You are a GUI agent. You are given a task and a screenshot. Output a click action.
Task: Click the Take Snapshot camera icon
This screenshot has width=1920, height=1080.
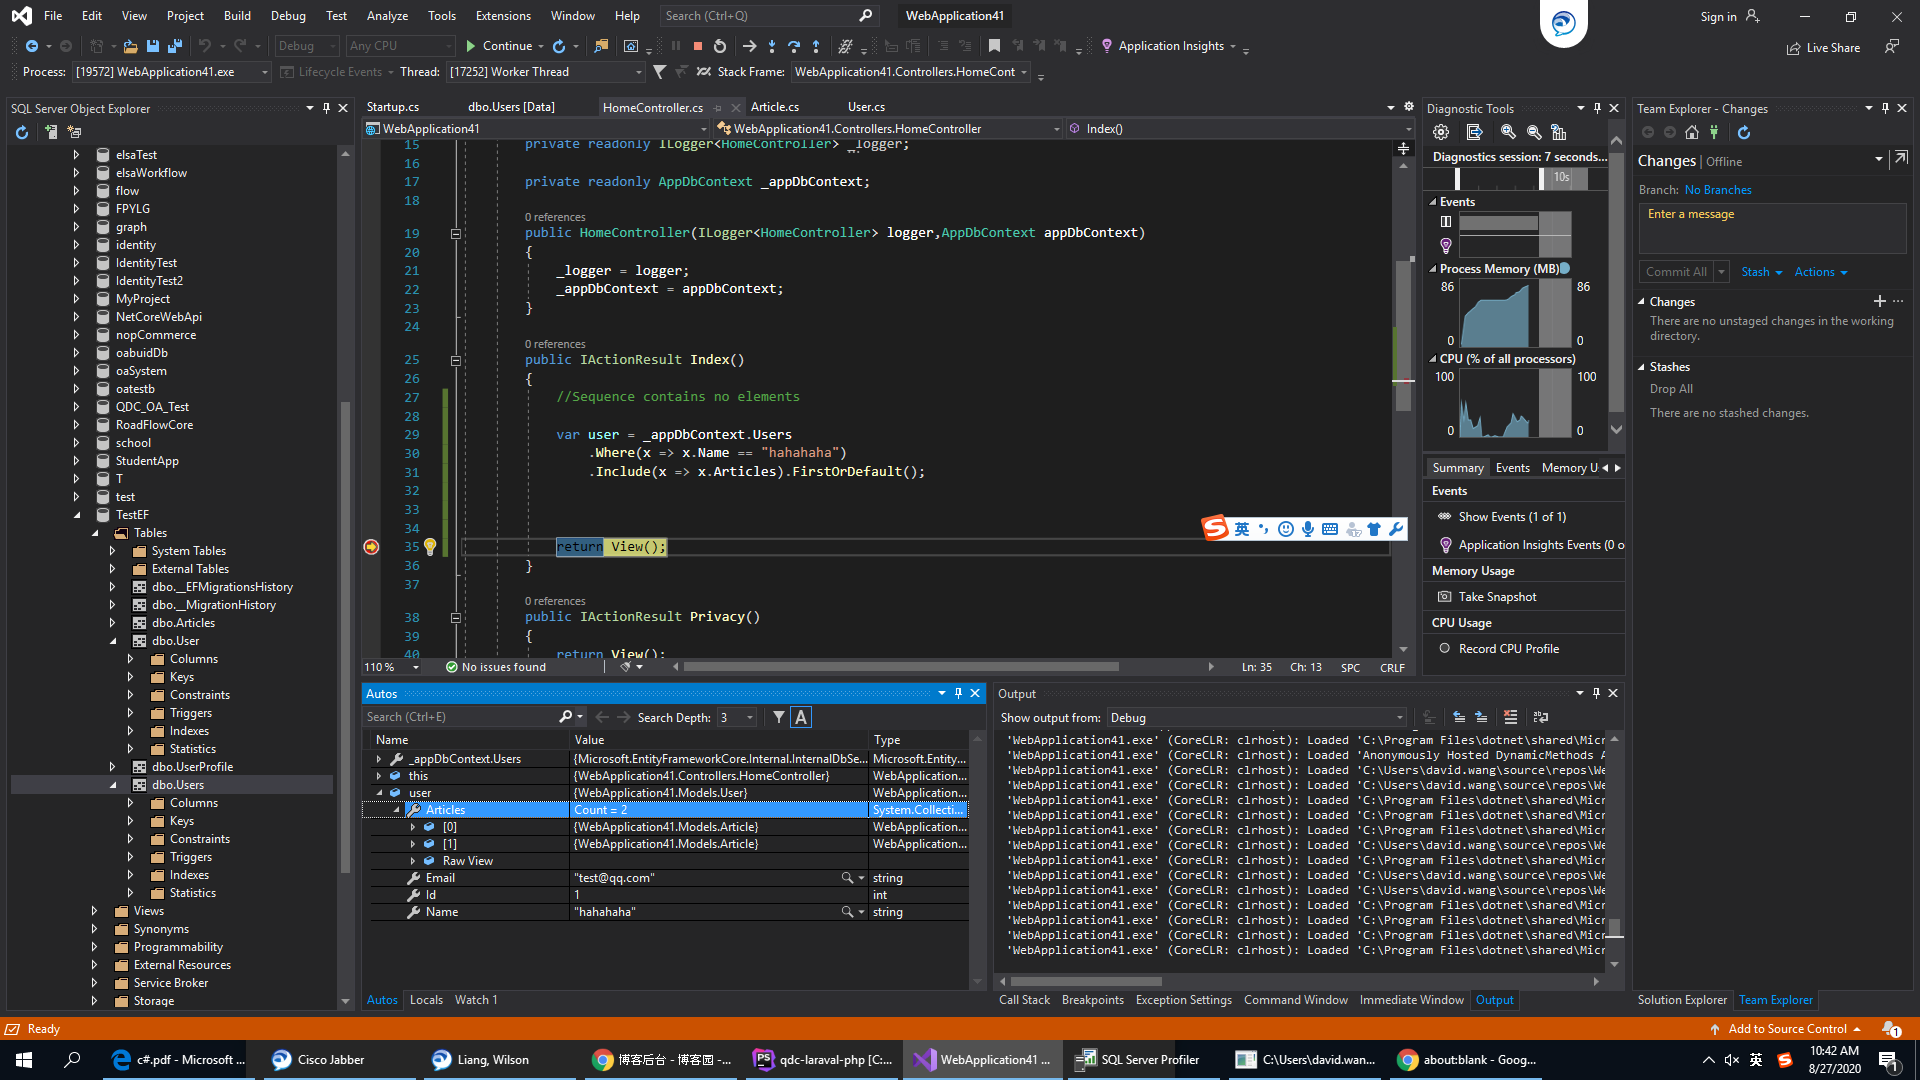coord(1444,597)
